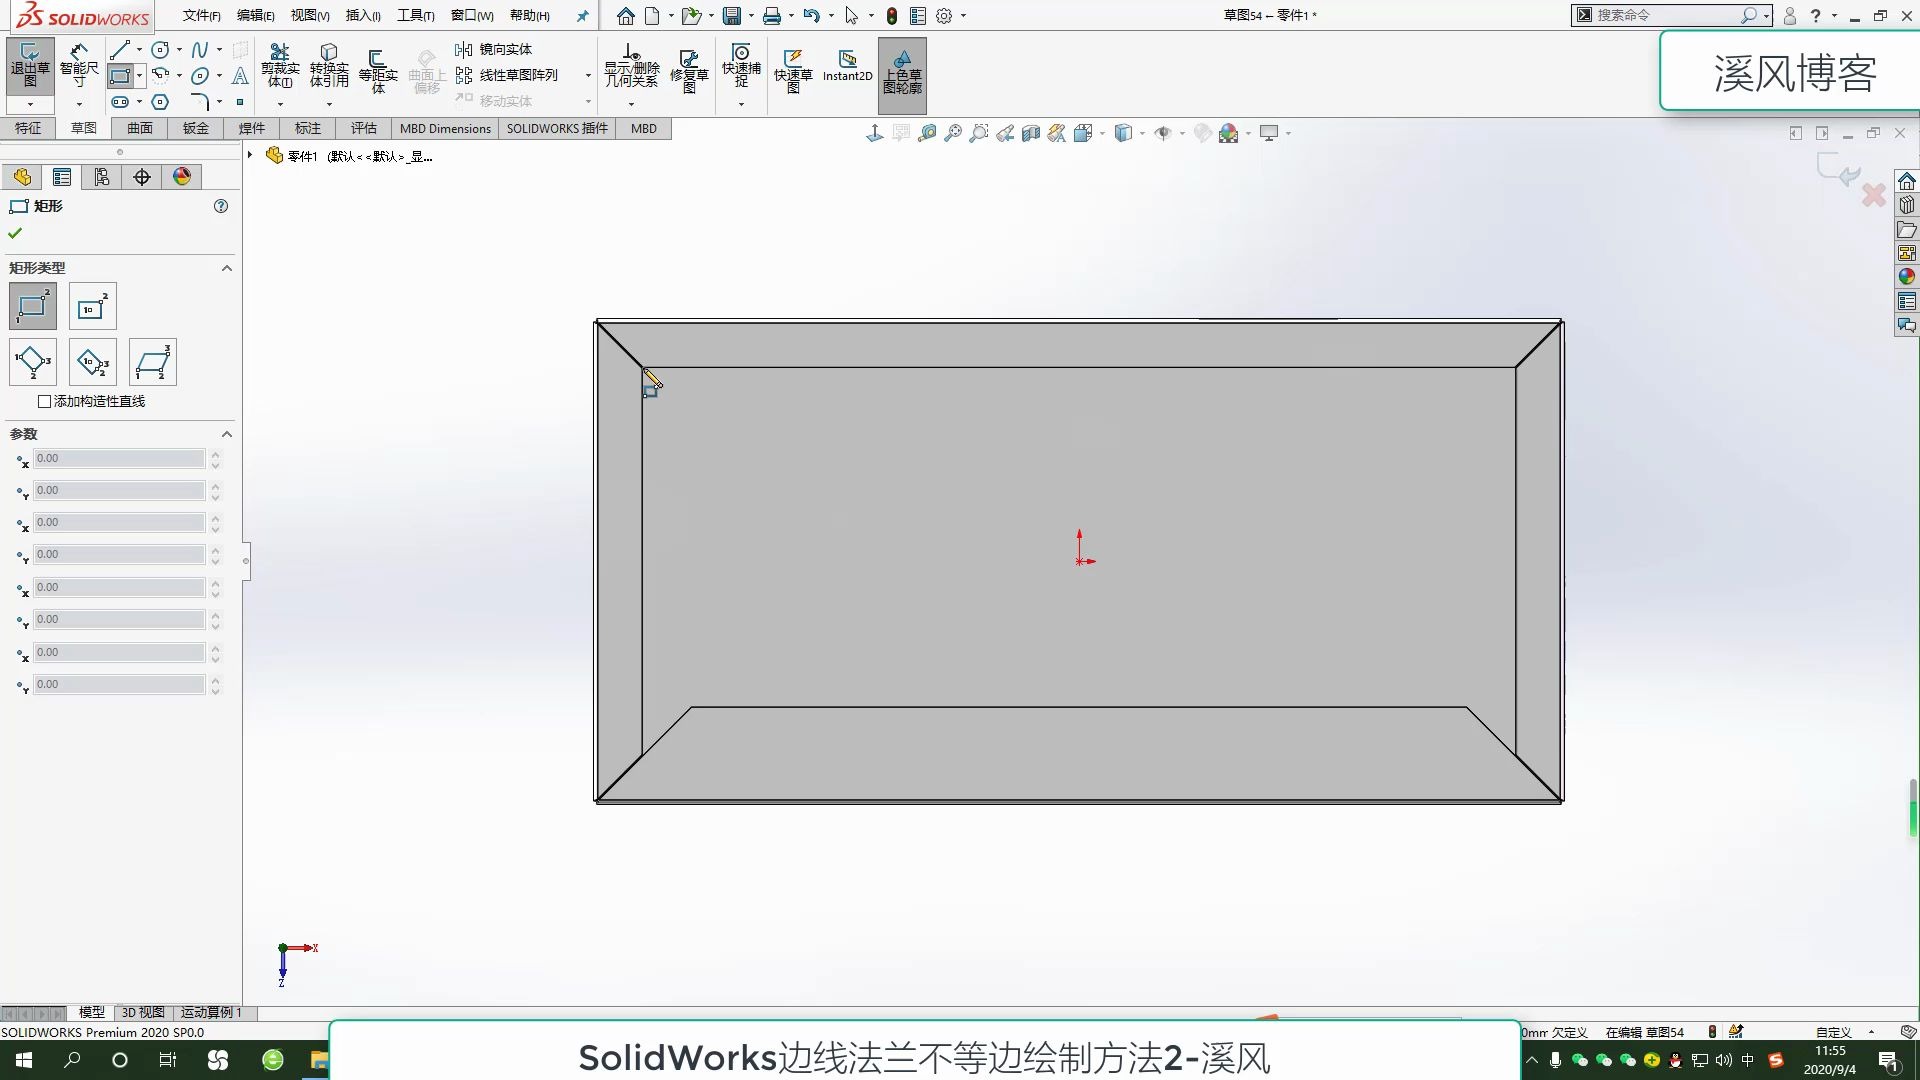1920x1080 pixels.
Task: Switch to the 钣金 (Sheet Metal) tab
Action: click(x=195, y=128)
